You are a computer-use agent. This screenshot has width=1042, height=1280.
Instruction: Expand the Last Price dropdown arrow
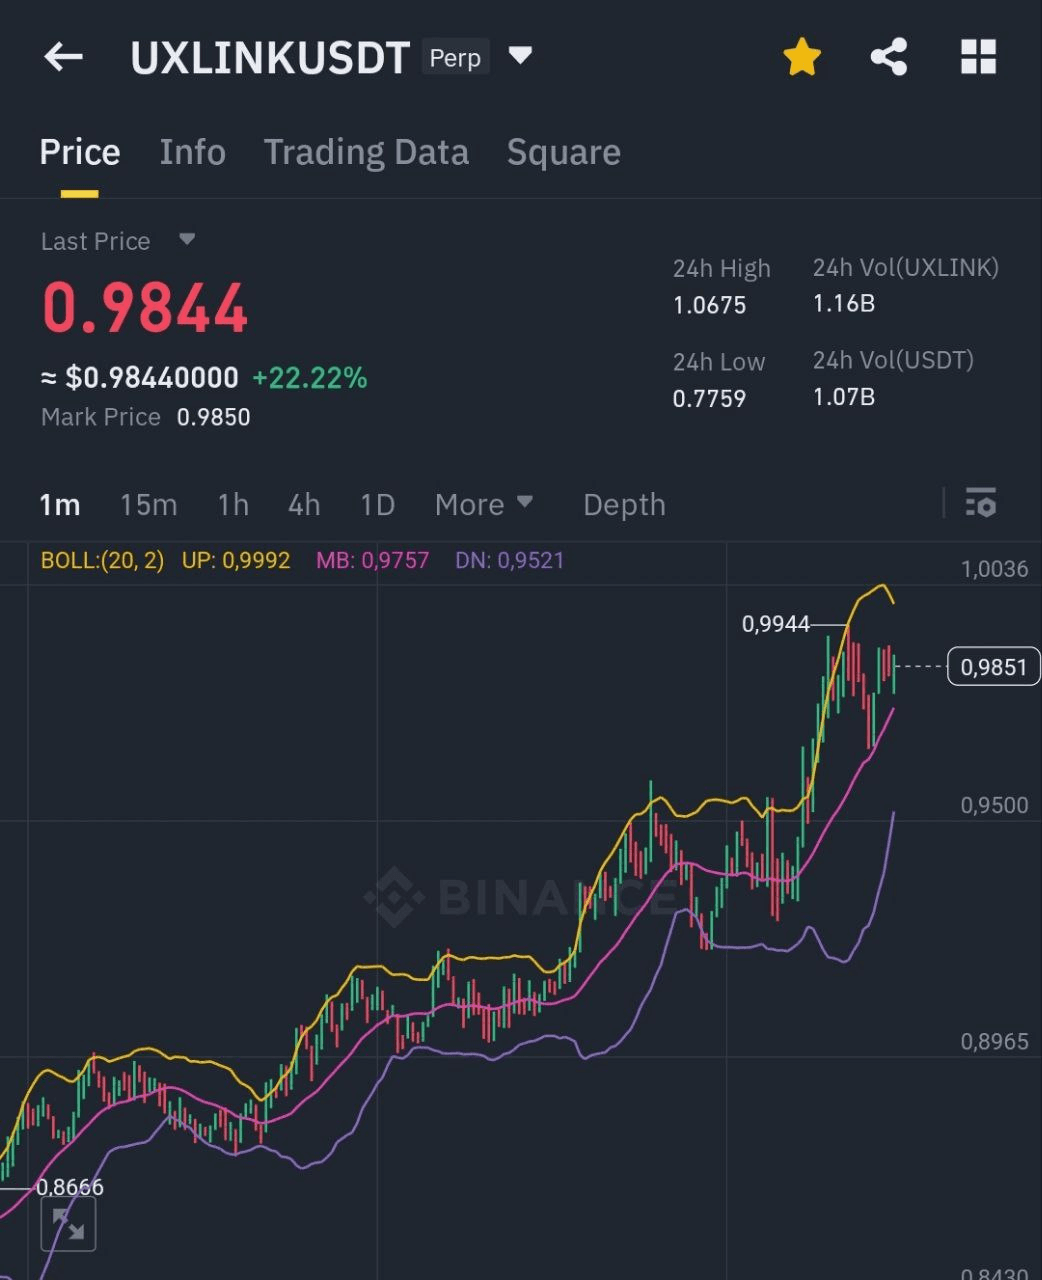pos(187,240)
